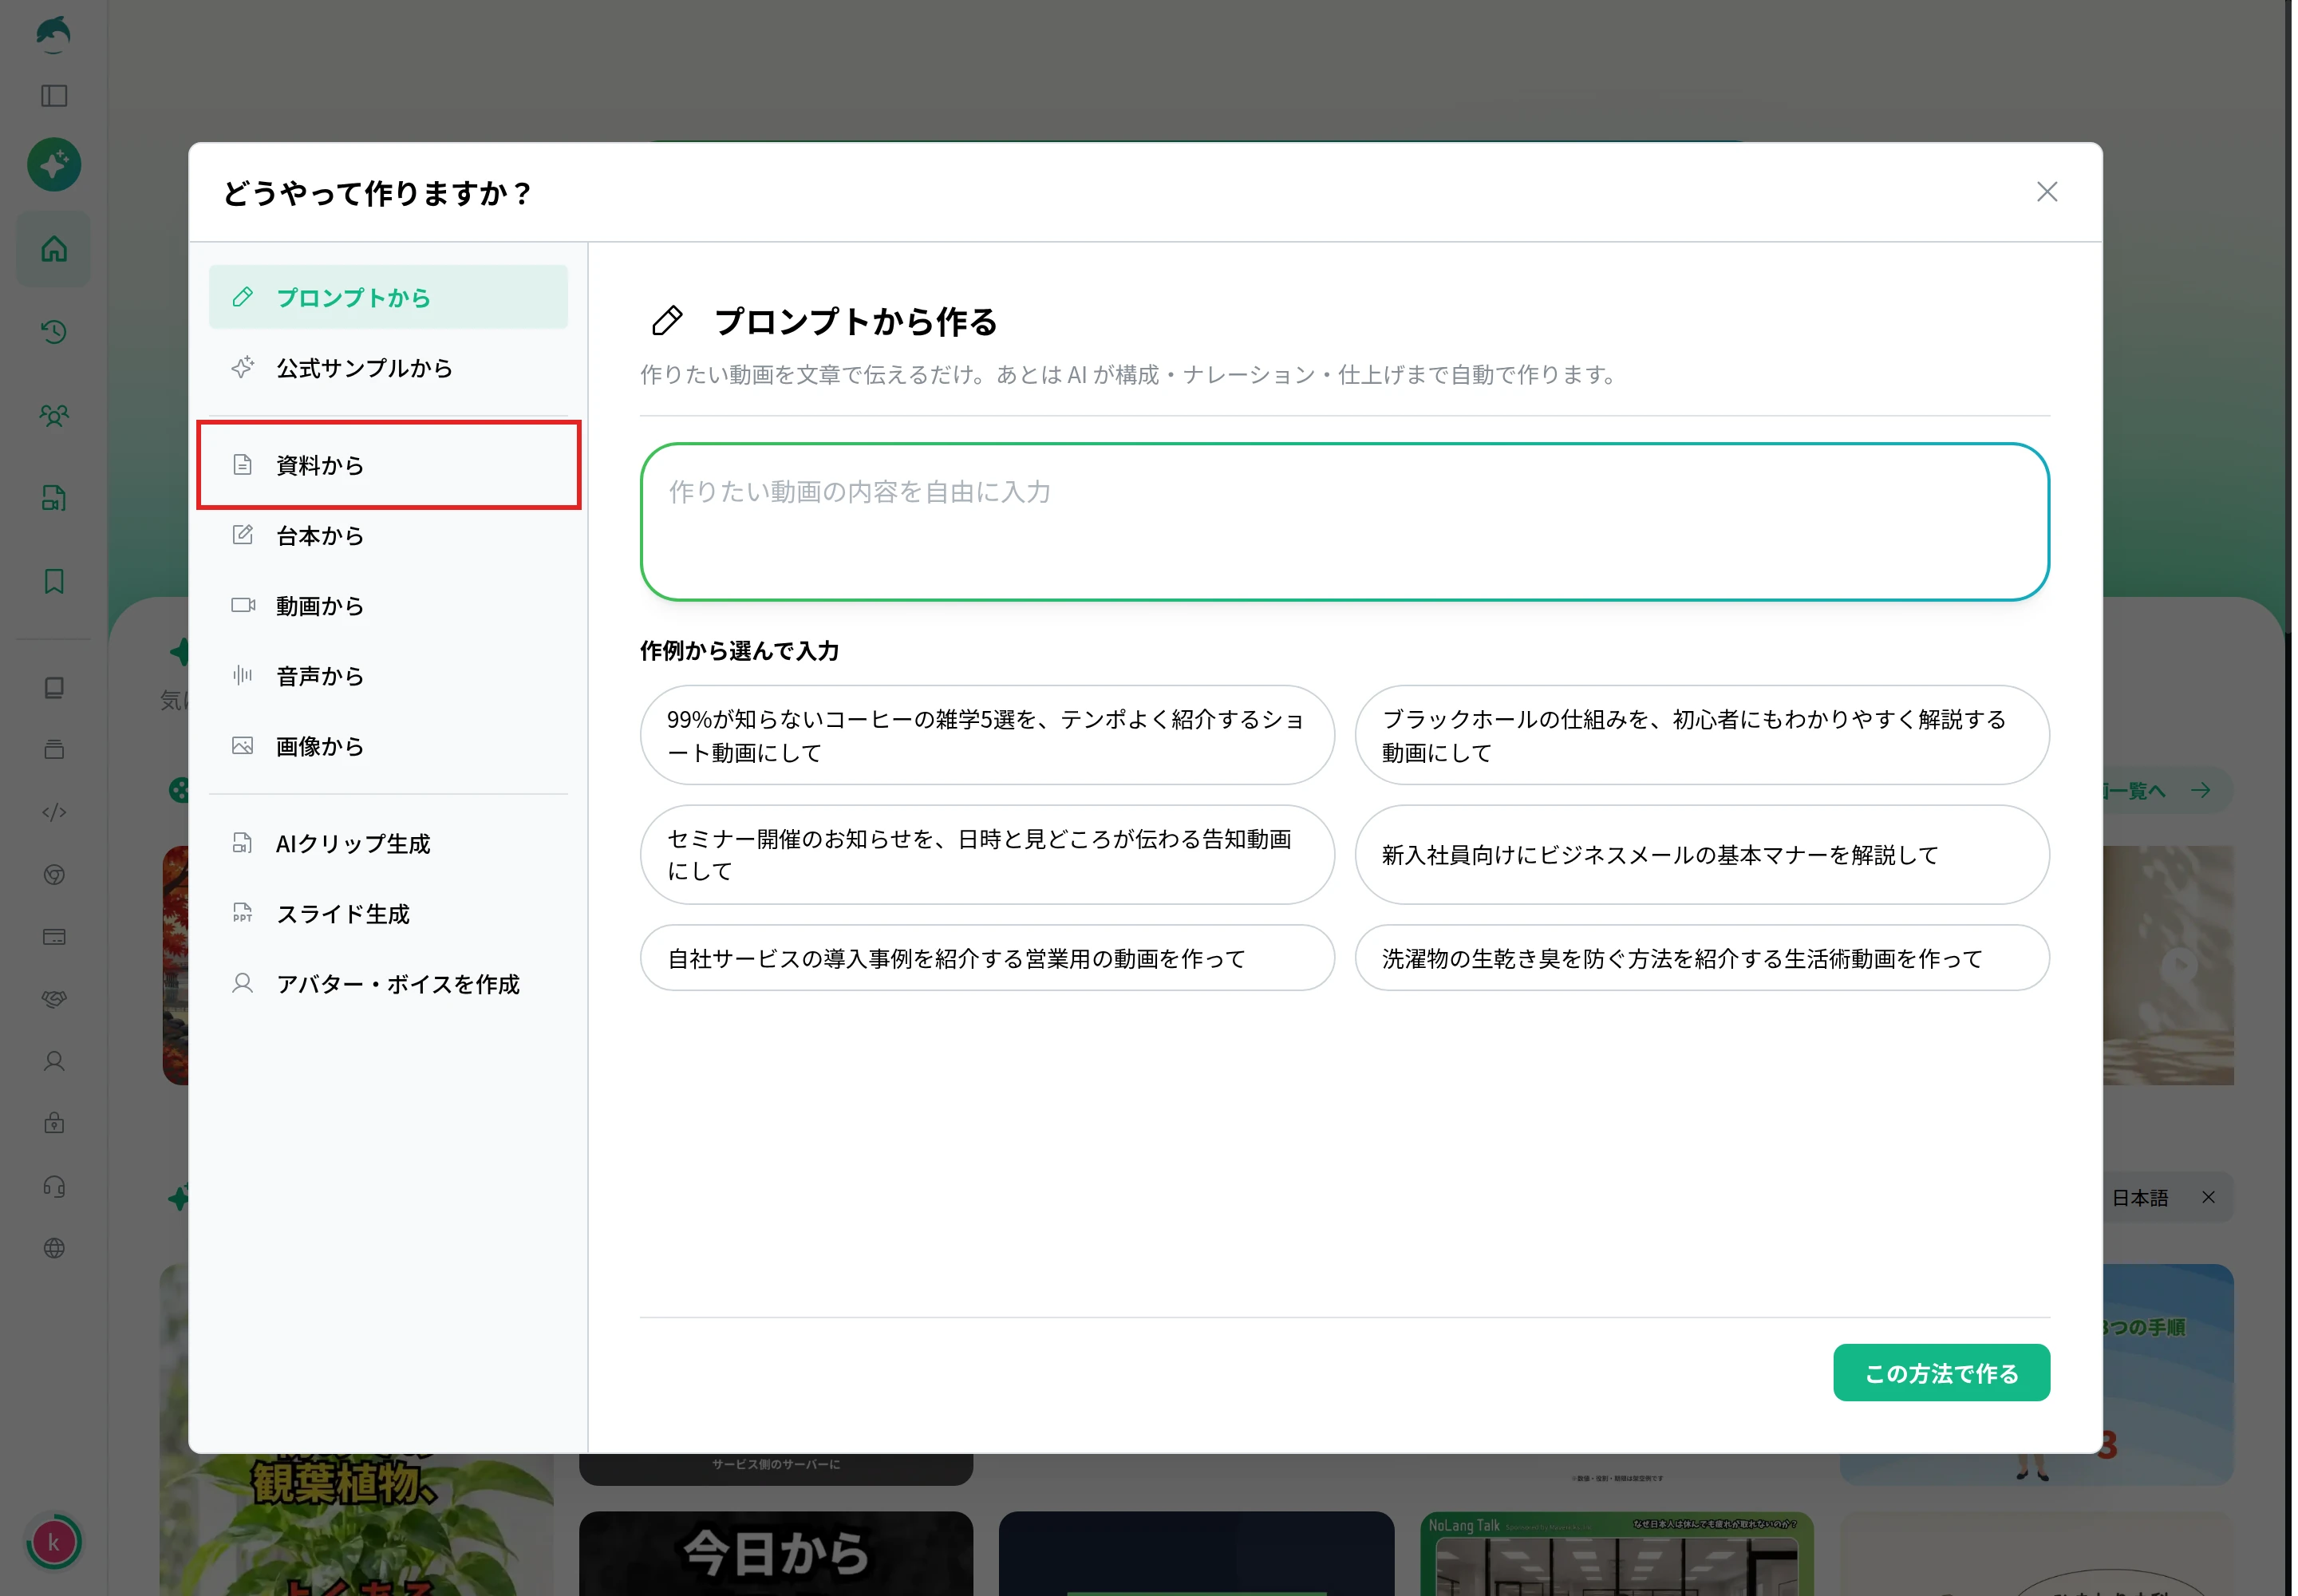Open the code brackets icon in the sidebar

(54, 812)
